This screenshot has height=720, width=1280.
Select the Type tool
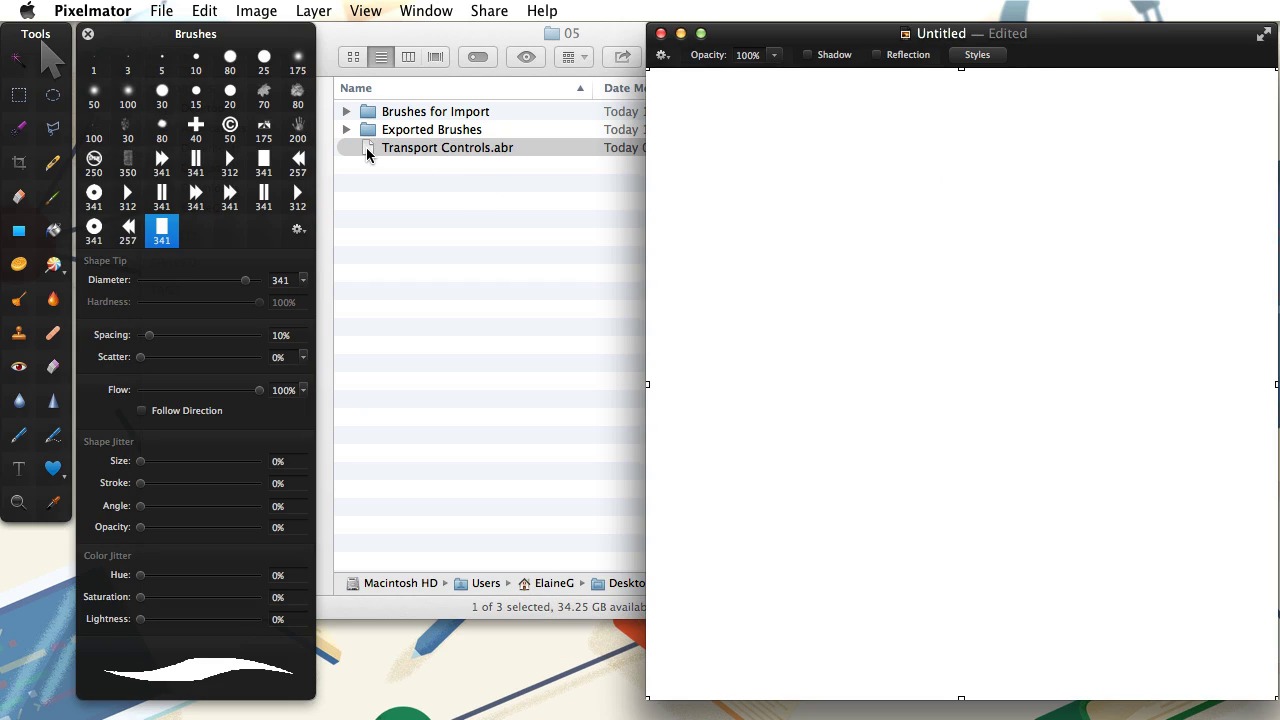point(19,469)
